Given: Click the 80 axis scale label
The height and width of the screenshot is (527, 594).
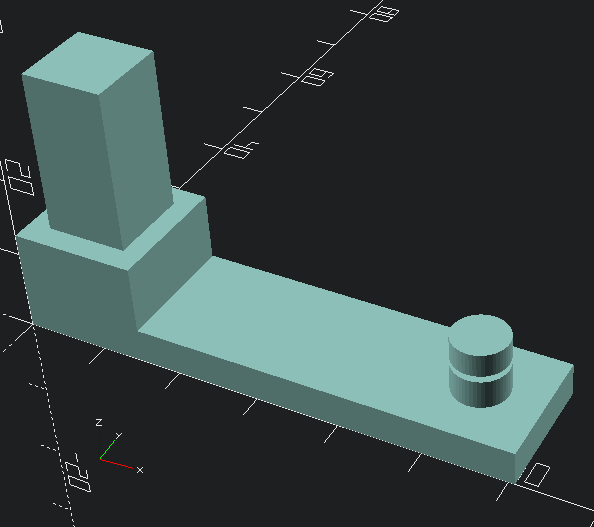Looking at the screenshot, I should coord(383,14).
